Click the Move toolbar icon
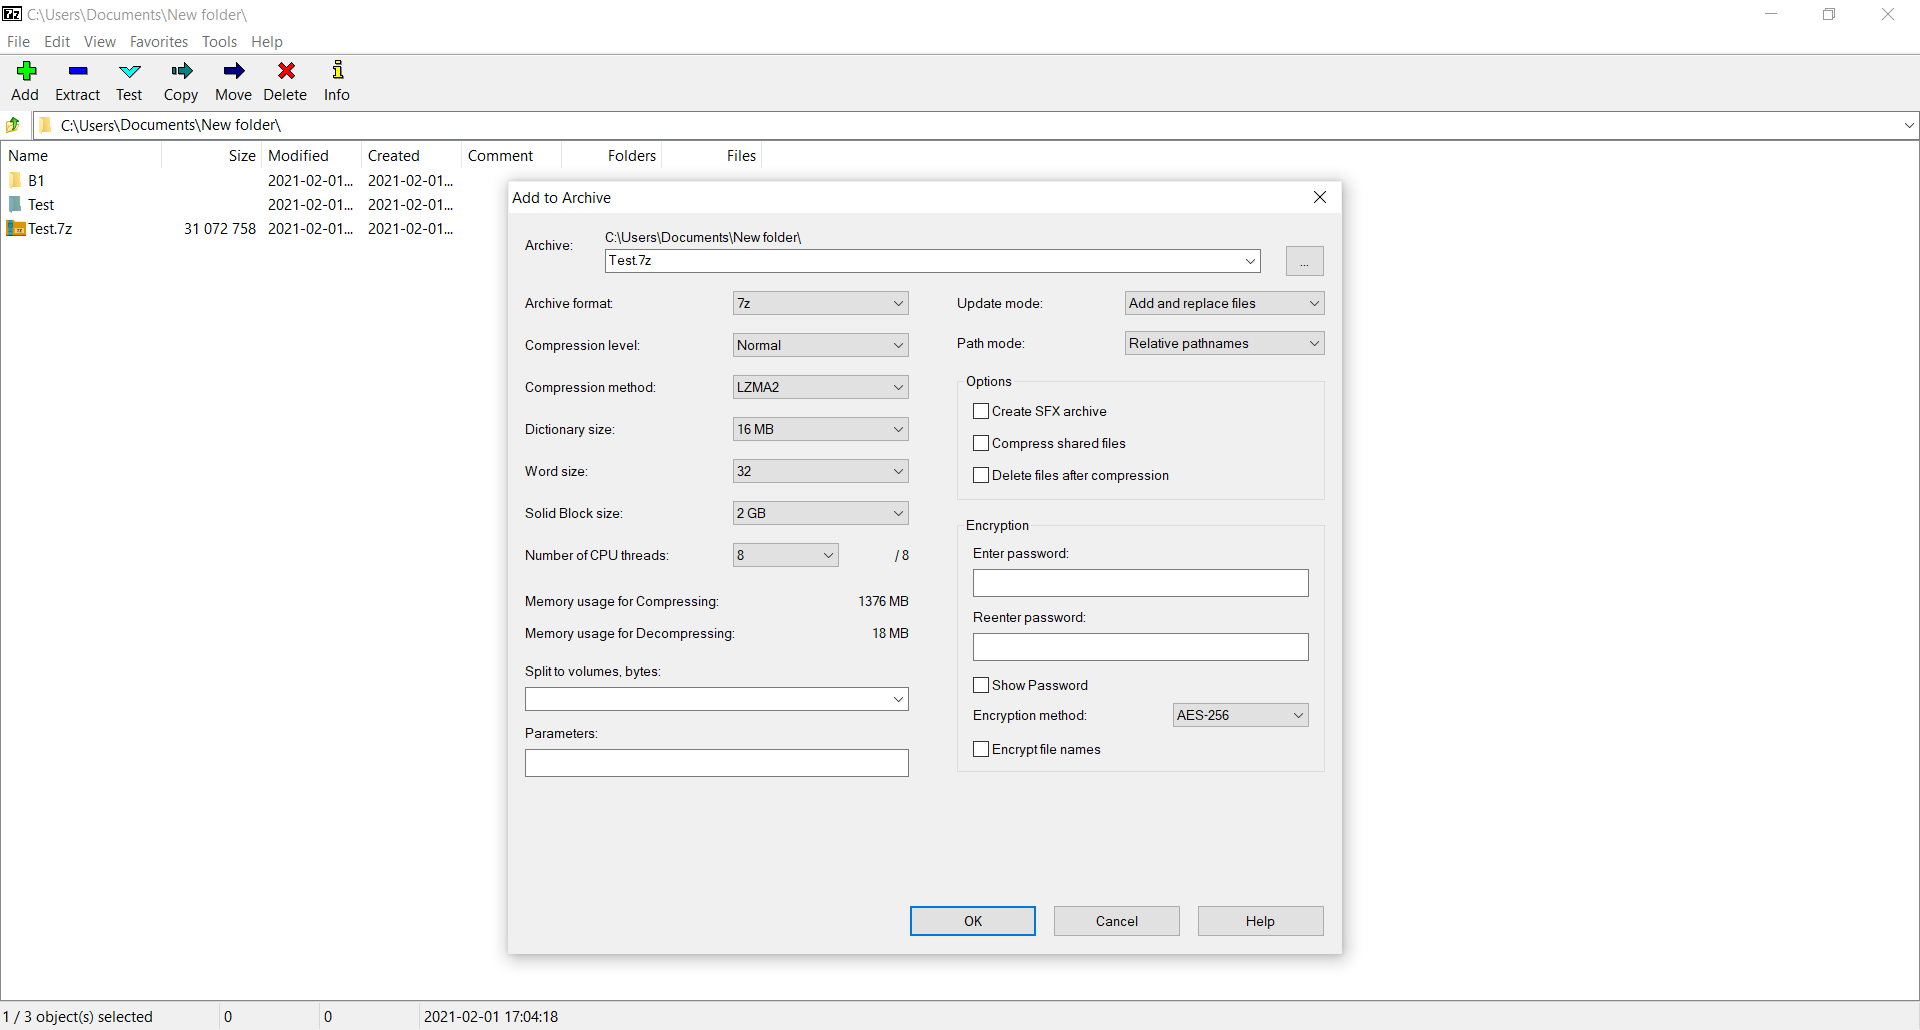The height and width of the screenshot is (1030, 1920). pos(233,72)
